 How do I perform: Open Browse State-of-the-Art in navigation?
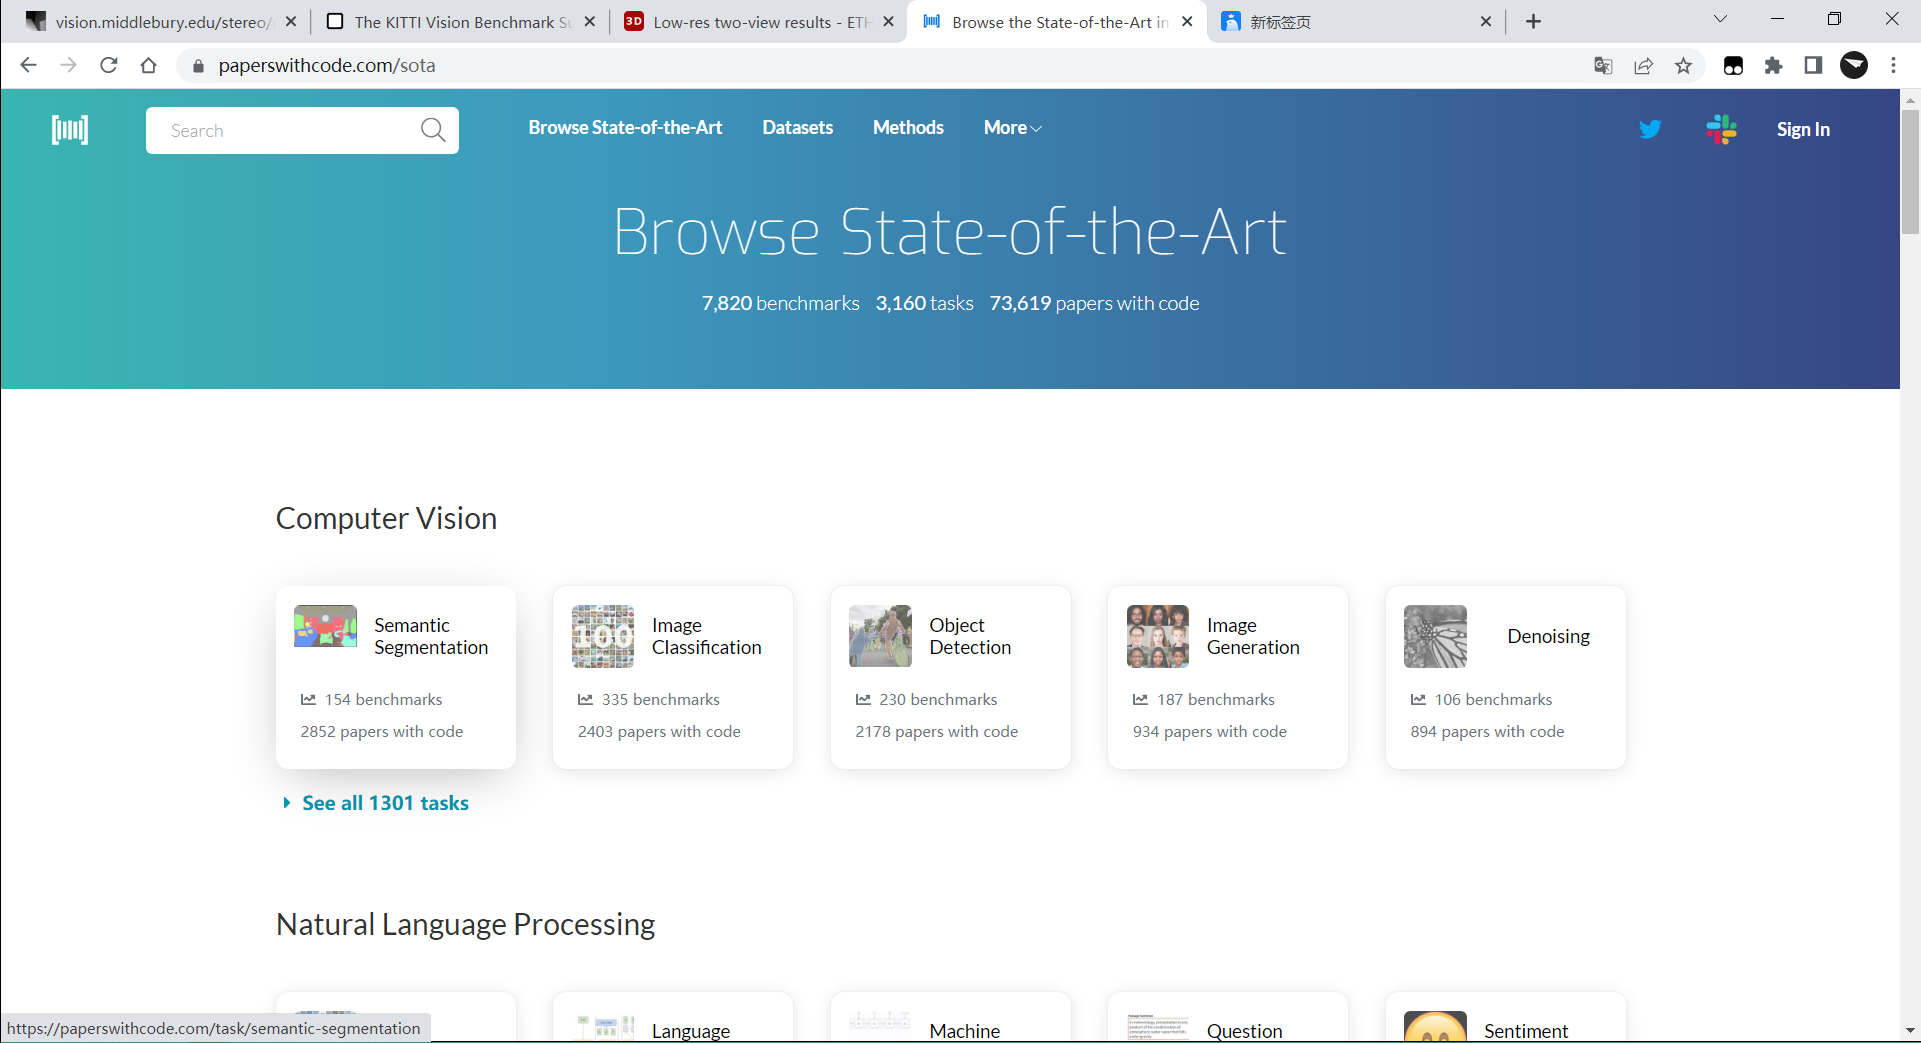point(625,128)
